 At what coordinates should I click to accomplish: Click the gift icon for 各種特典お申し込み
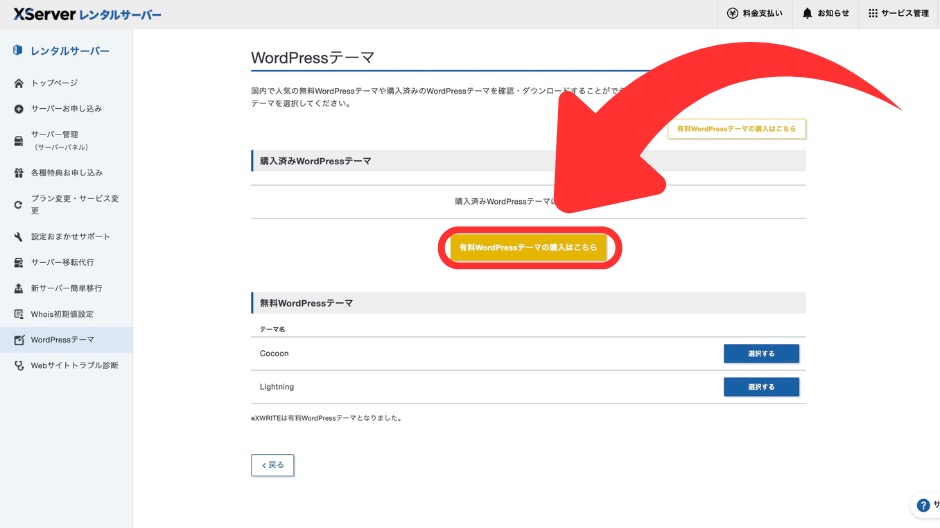(18, 173)
